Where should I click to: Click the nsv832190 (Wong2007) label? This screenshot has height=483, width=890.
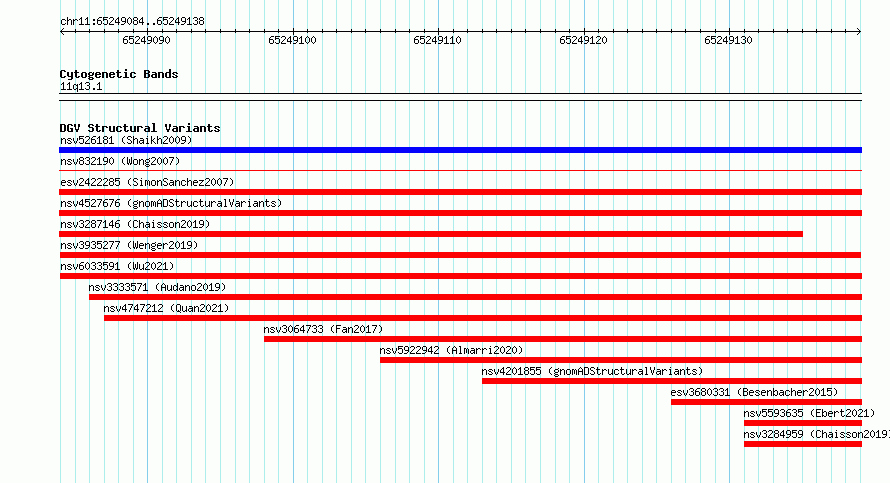[120, 161]
